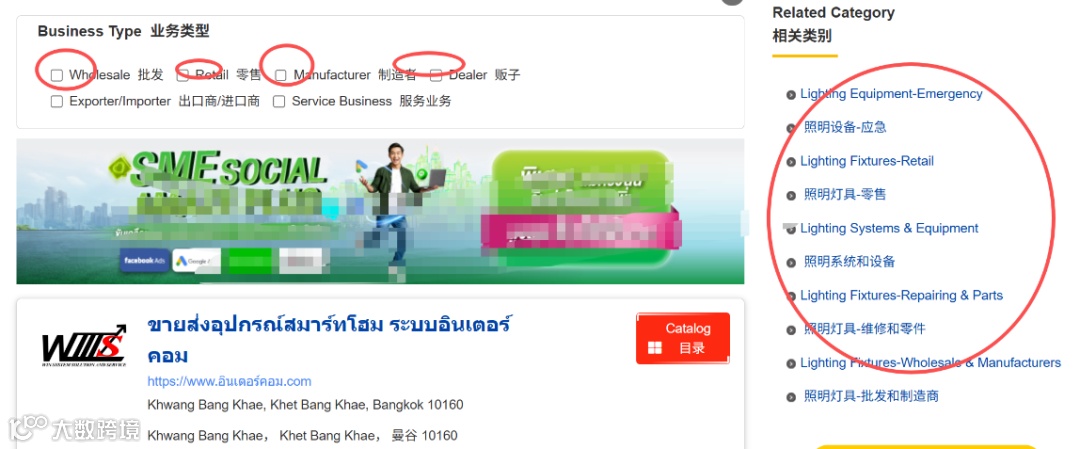Enable the Retail business type checkbox

183,75
